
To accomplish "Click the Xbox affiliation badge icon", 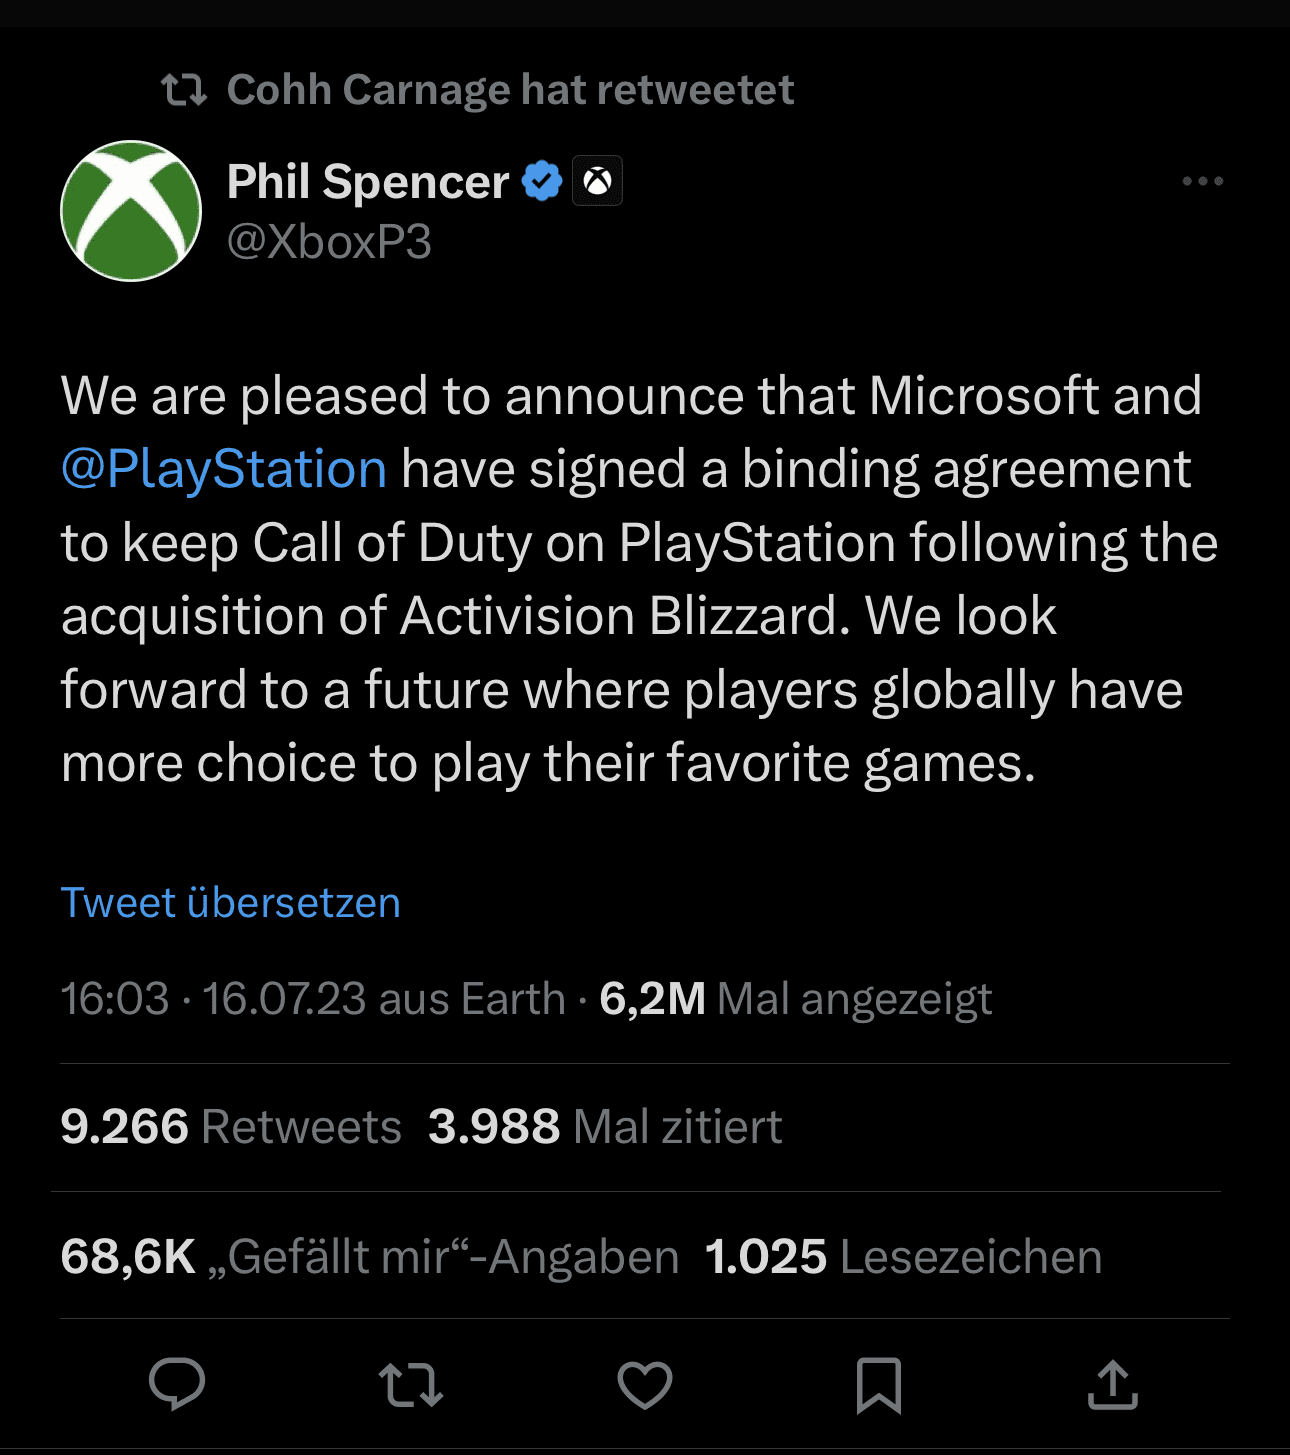I will click(x=597, y=181).
